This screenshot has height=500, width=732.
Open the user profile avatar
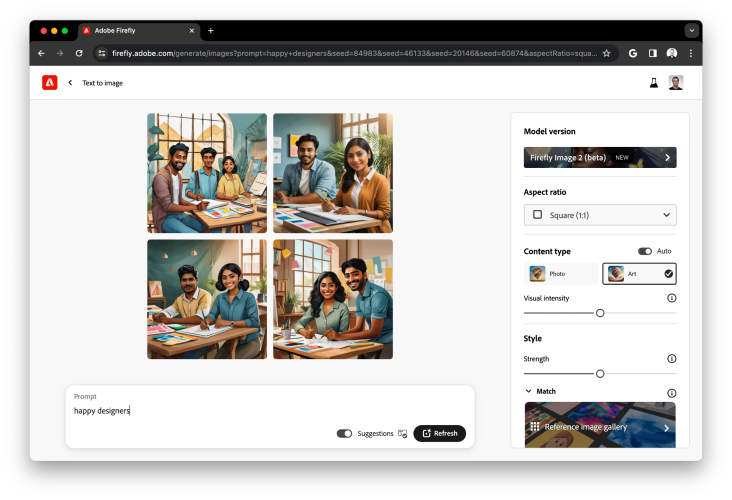point(676,83)
